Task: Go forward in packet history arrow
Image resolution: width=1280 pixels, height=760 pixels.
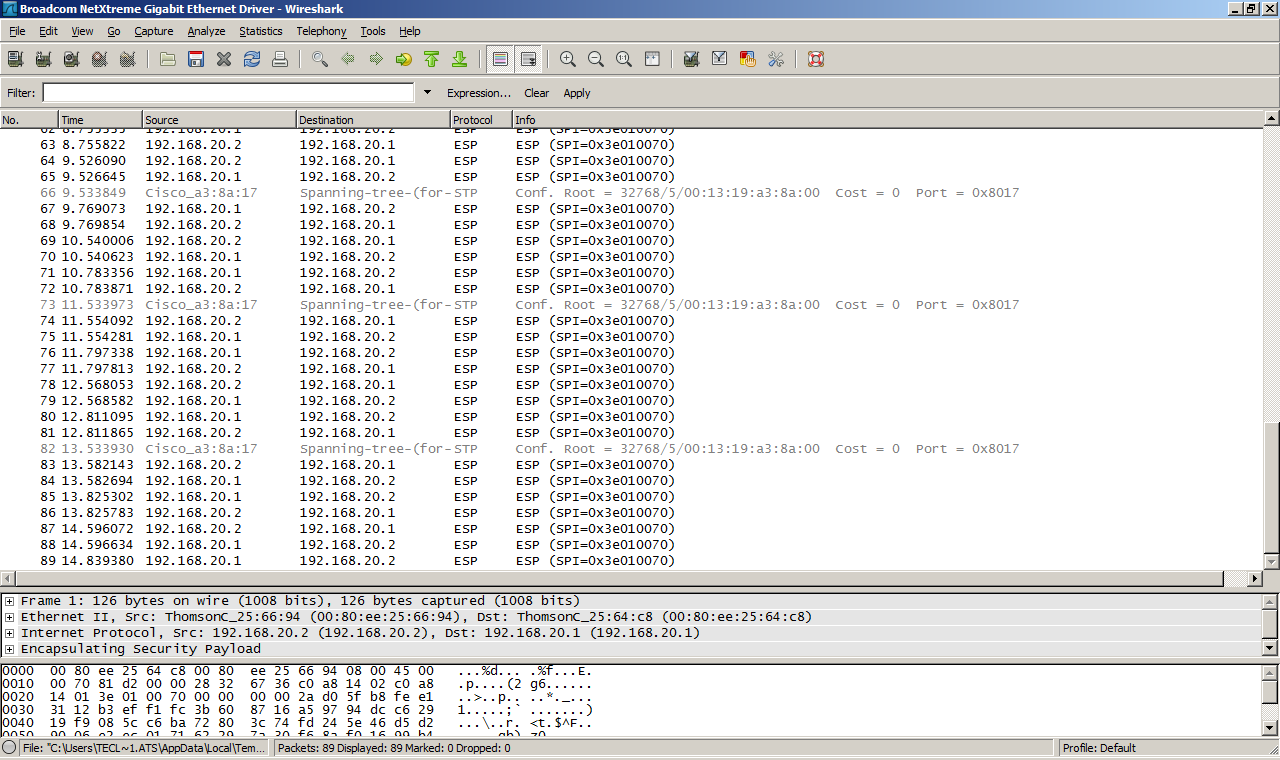Action: (x=376, y=59)
